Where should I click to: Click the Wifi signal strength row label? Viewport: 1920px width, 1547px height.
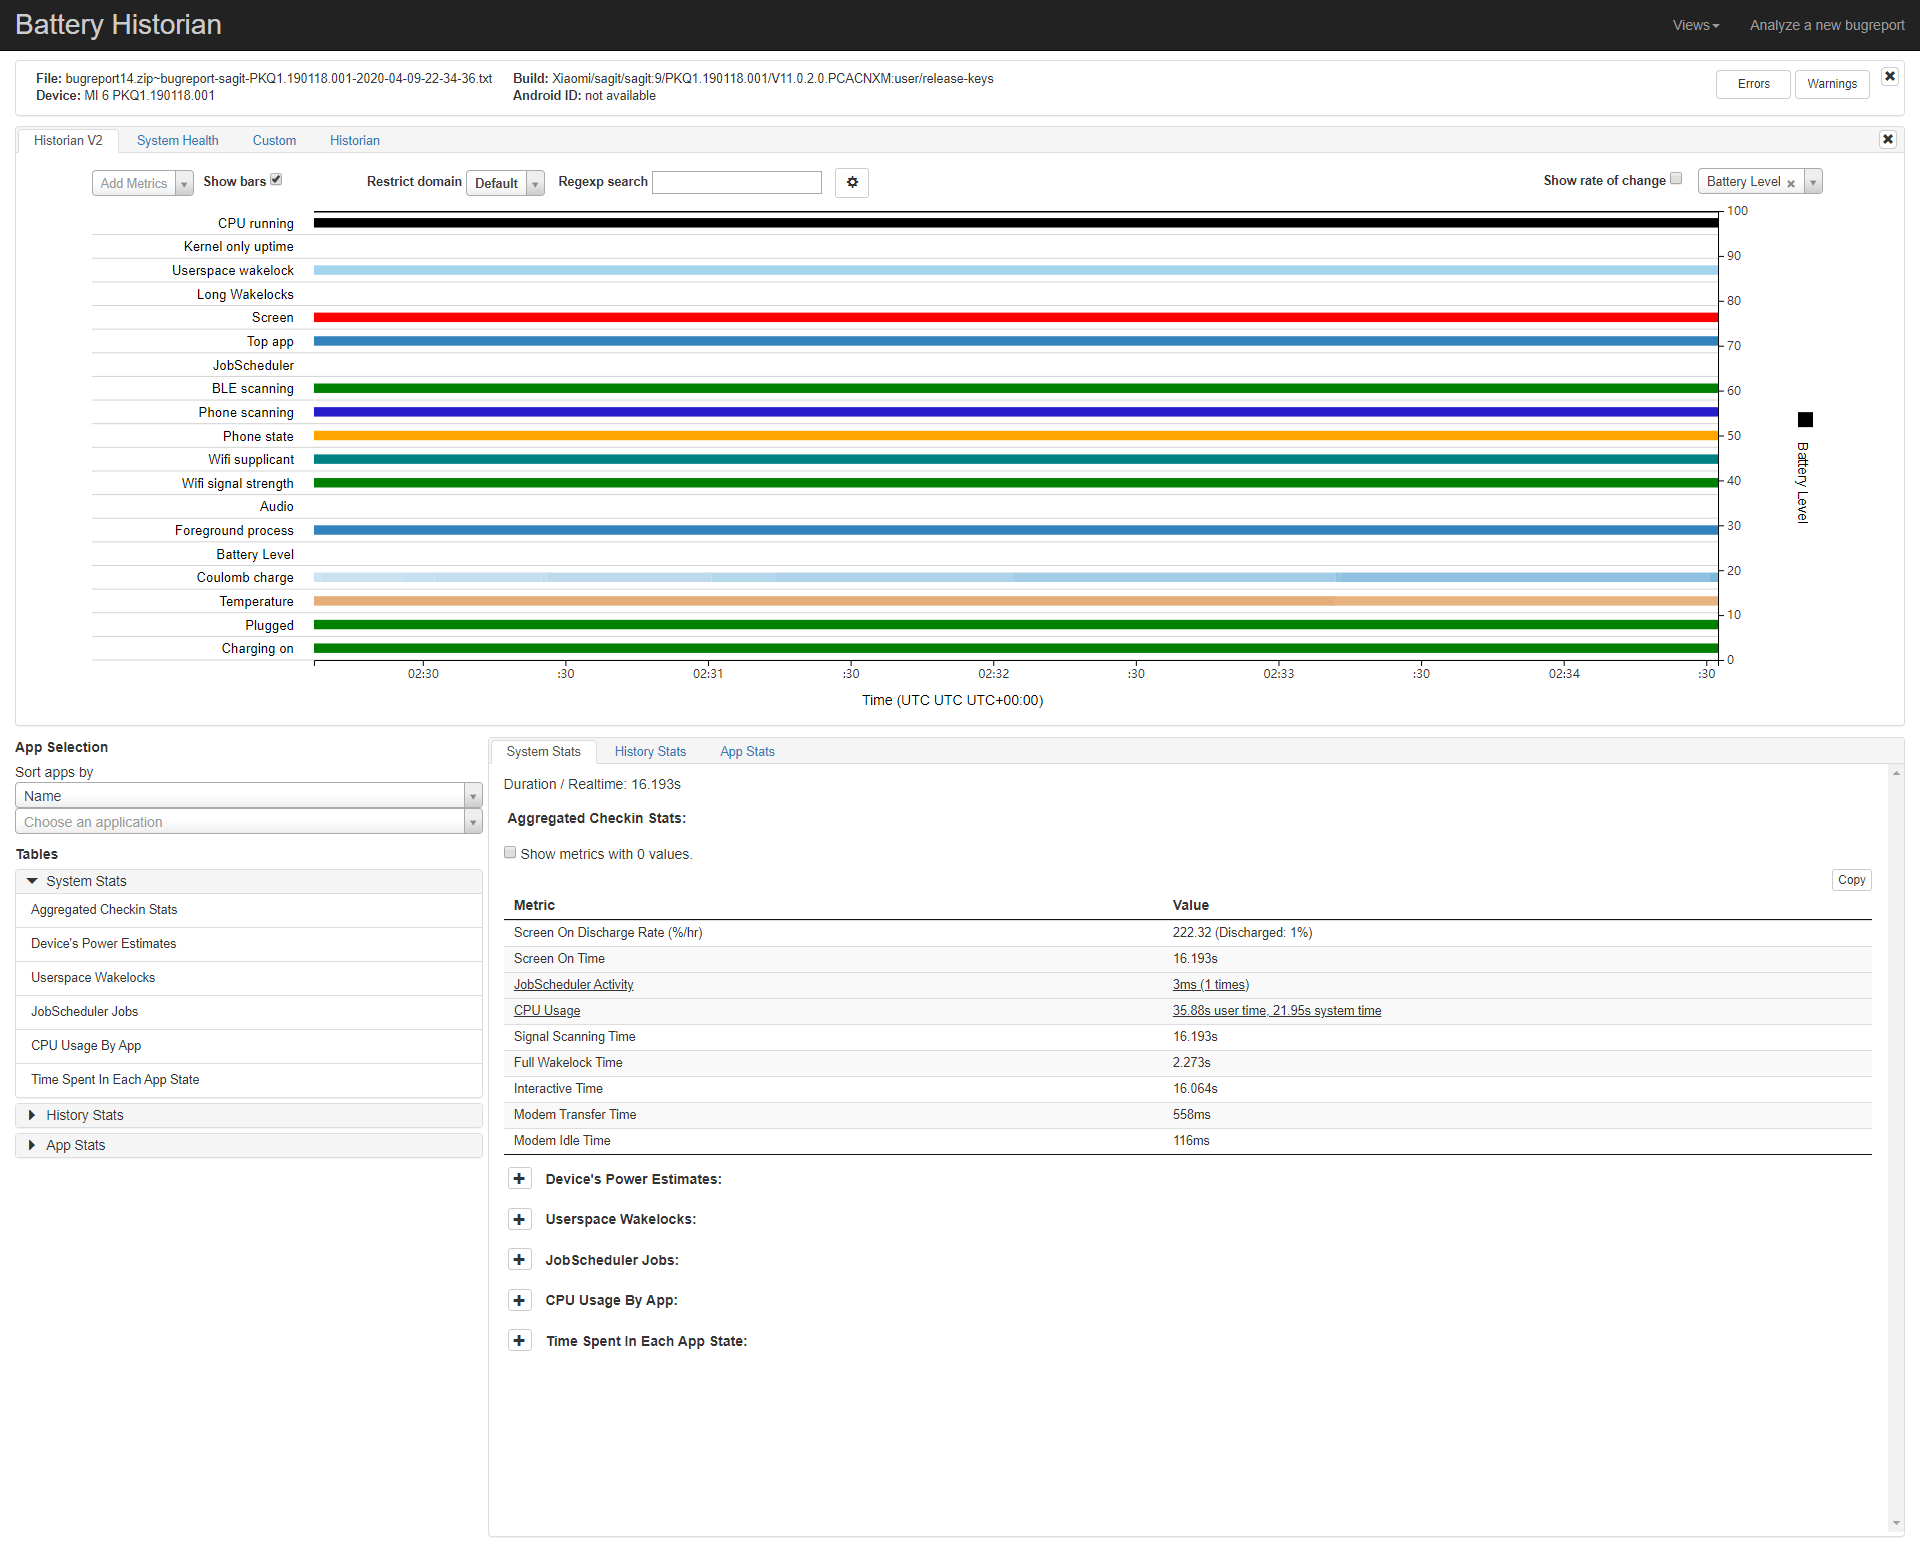pyautogui.click(x=238, y=484)
